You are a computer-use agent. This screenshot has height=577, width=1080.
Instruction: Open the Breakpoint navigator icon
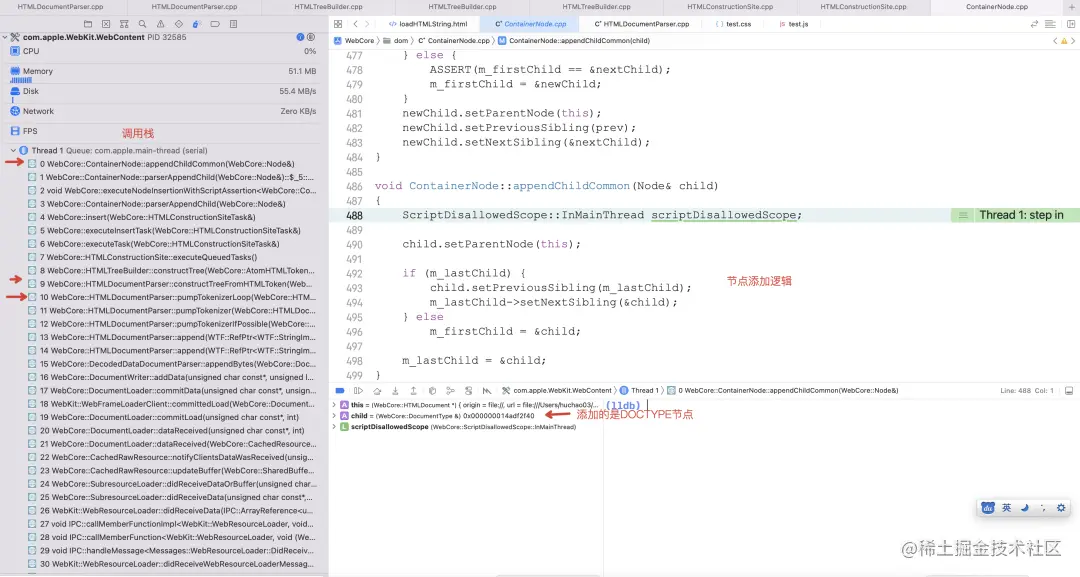pyautogui.click(x=215, y=24)
